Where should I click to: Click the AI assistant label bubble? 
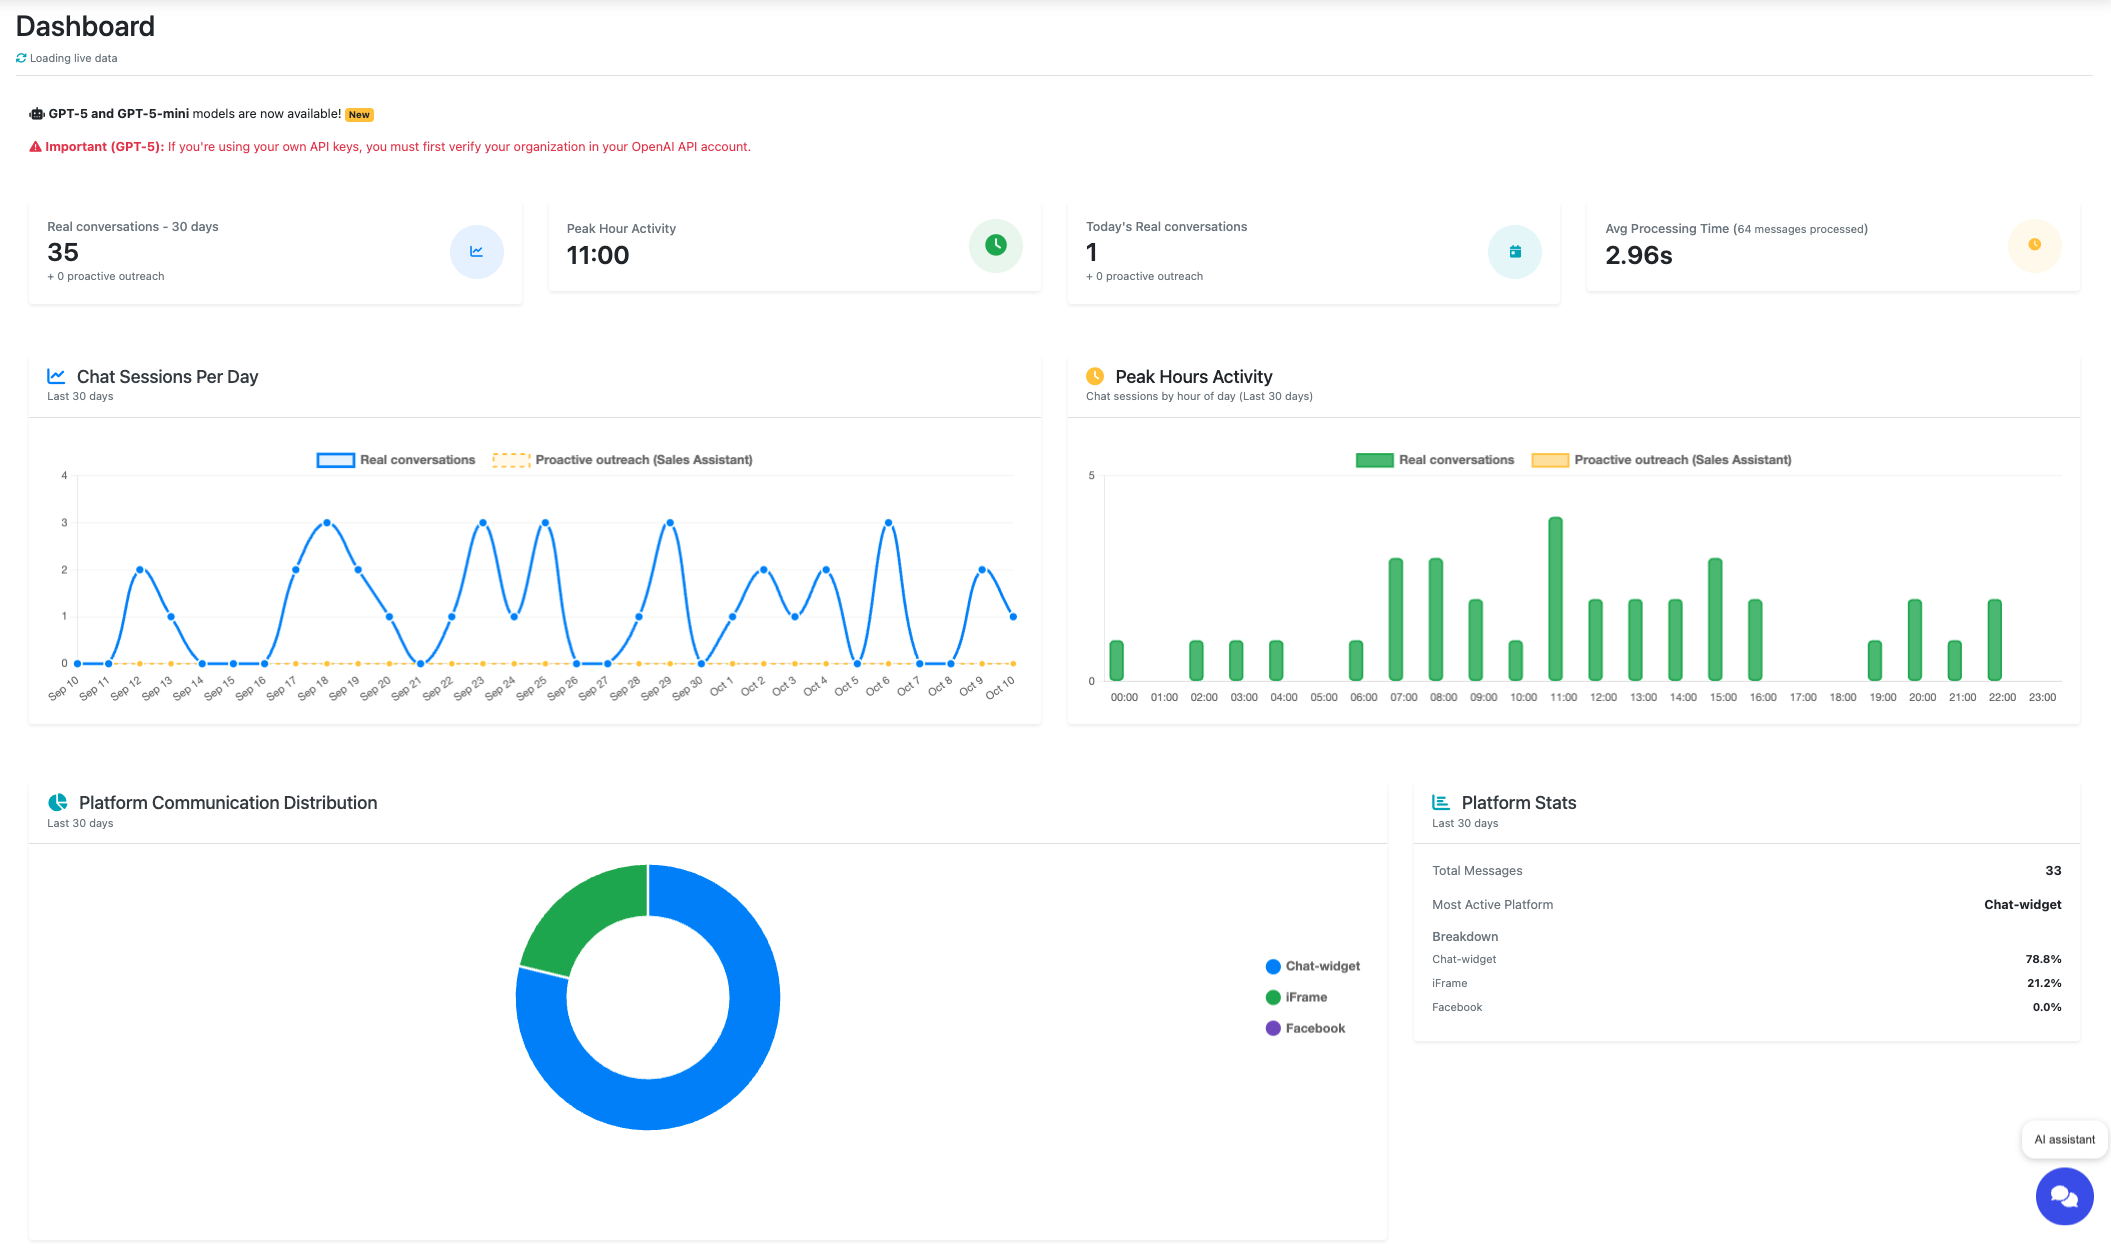click(x=2064, y=1139)
